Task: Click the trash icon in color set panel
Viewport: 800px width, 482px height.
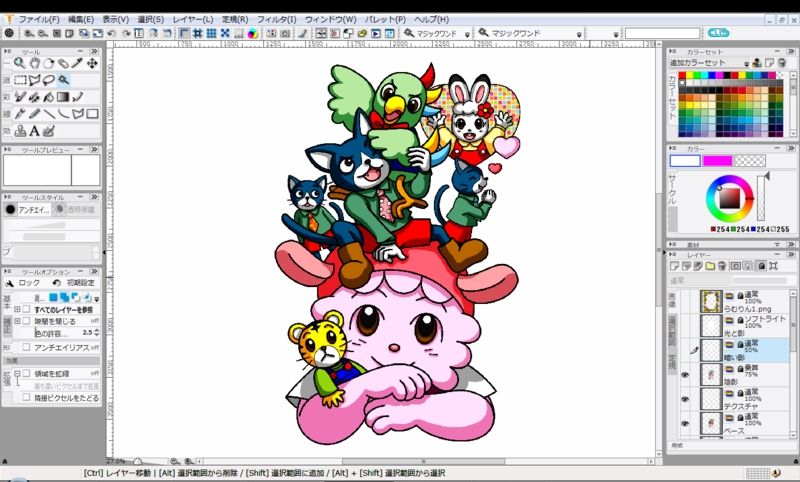Action: (x=781, y=63)
